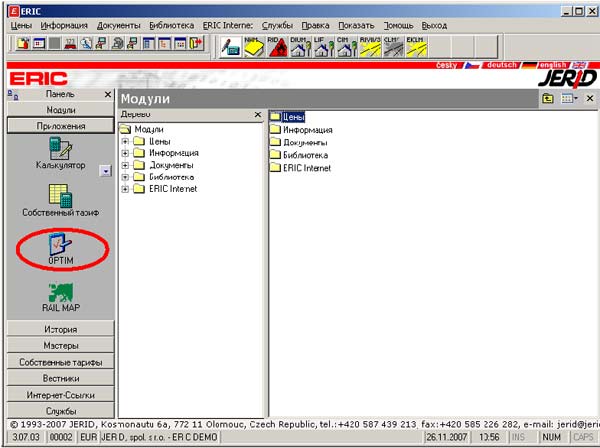Viewport: 600px width, 448px height.
Task: Click the tree-structure window toolbar icon
Action: tap(165, 44)
